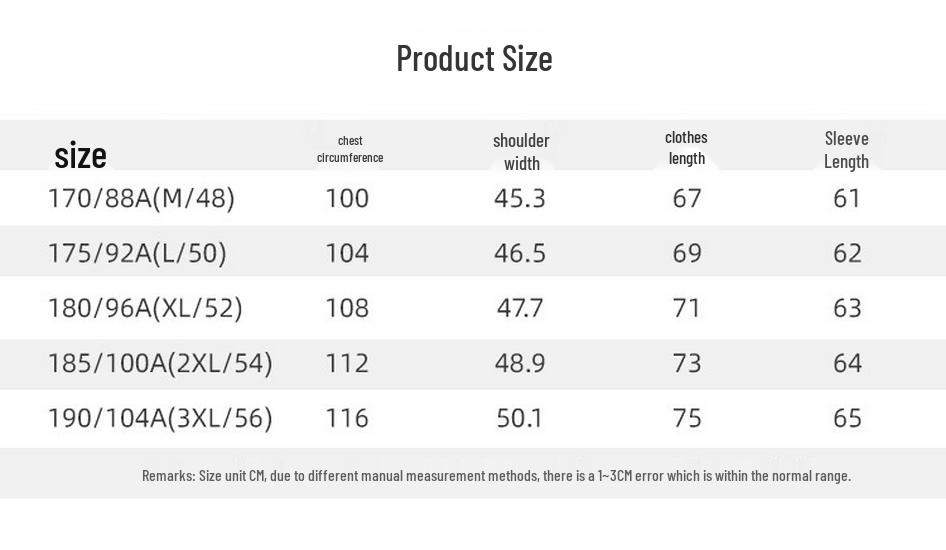Click the "Product Size" title
The width and height of the screenshot is (946, 550).
click(x=474, y=58)
